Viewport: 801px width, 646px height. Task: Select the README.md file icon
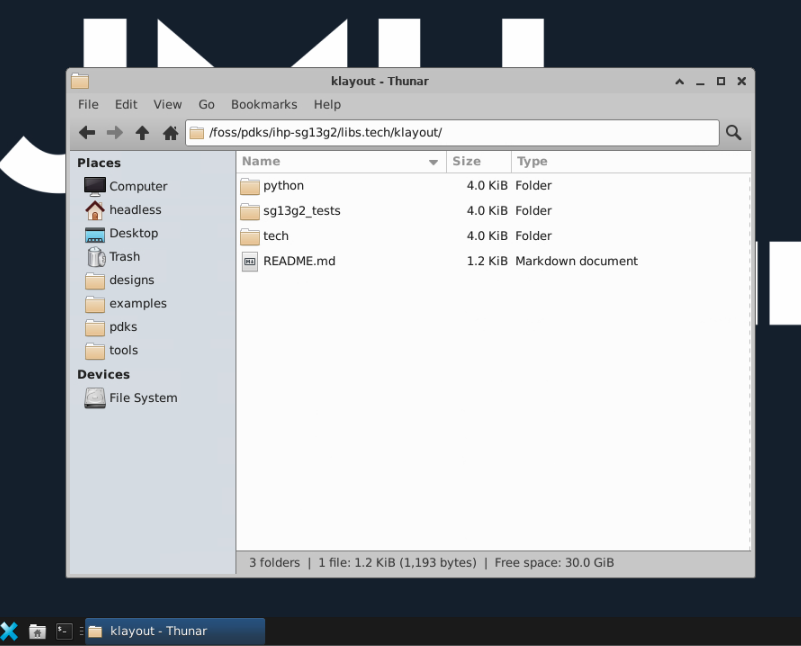point(250,261)
